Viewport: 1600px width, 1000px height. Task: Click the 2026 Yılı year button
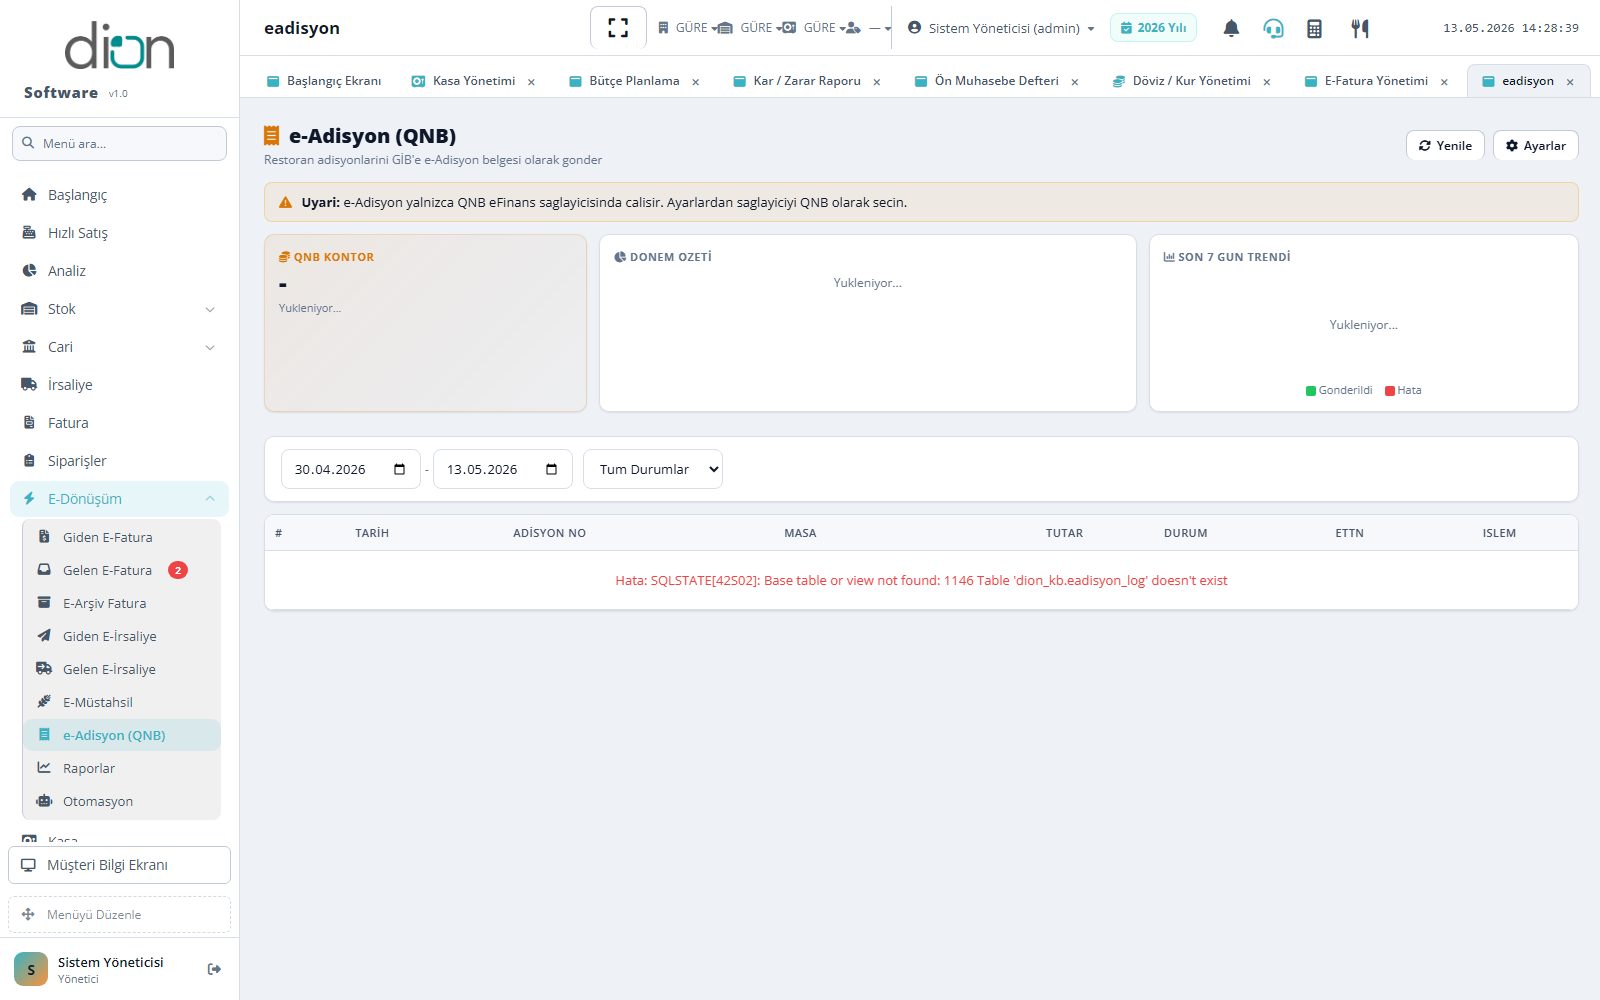click(1153, 28)
